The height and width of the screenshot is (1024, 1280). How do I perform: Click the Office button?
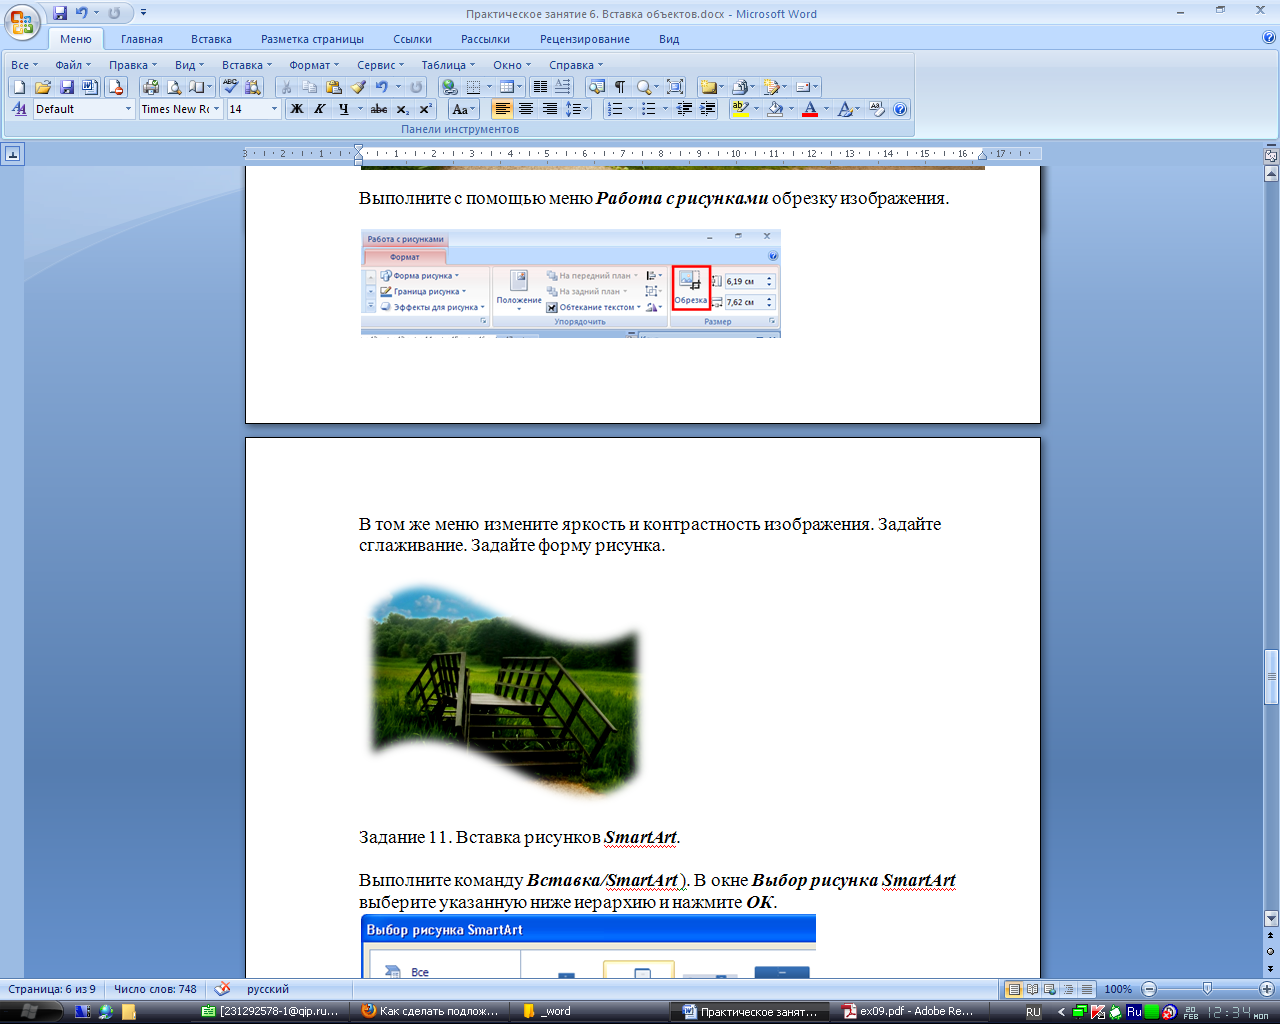(22, 22)
